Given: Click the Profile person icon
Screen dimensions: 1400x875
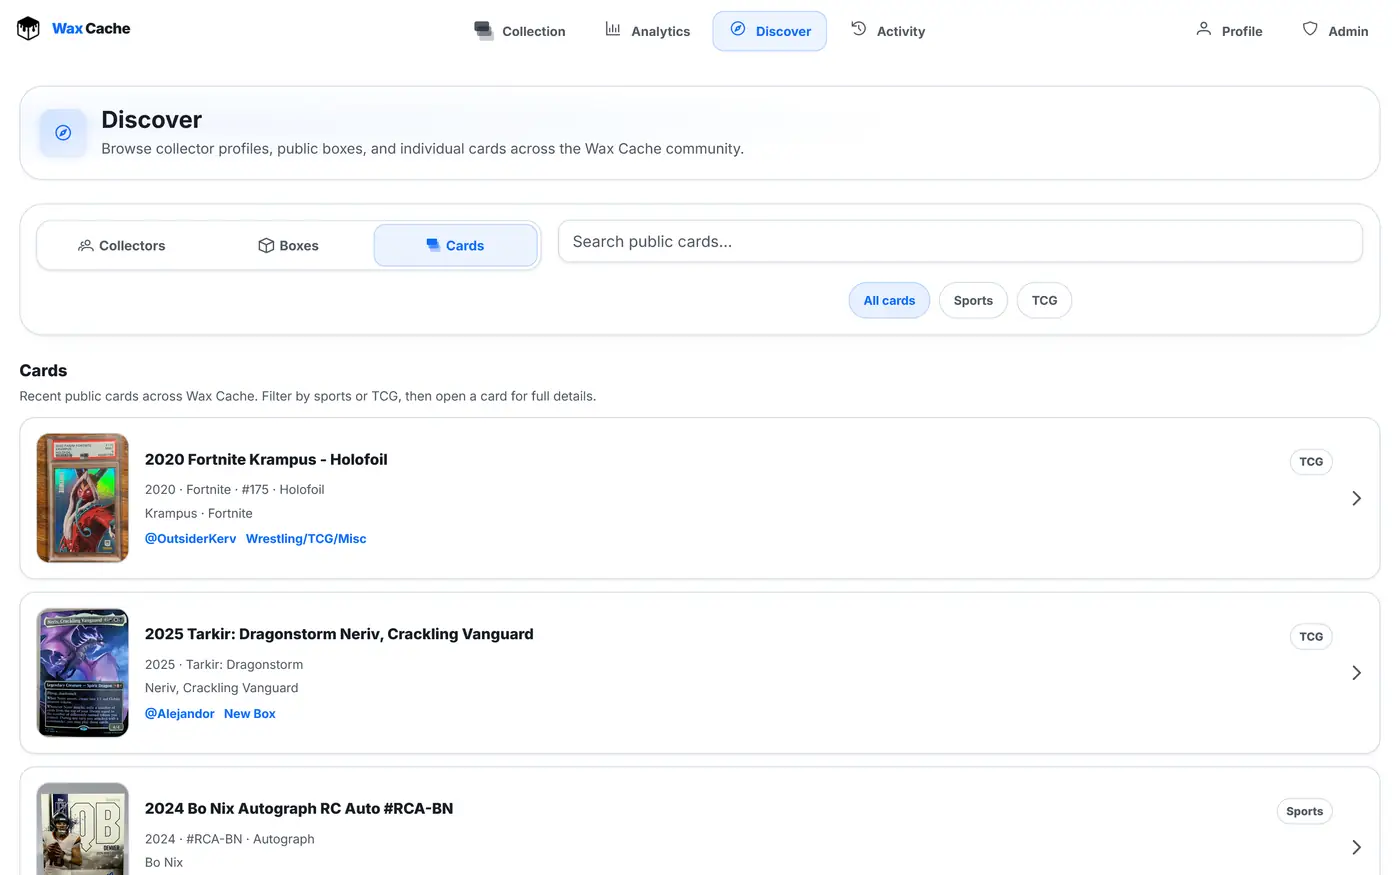Looking at the screenshot, I should point(1204,30).
